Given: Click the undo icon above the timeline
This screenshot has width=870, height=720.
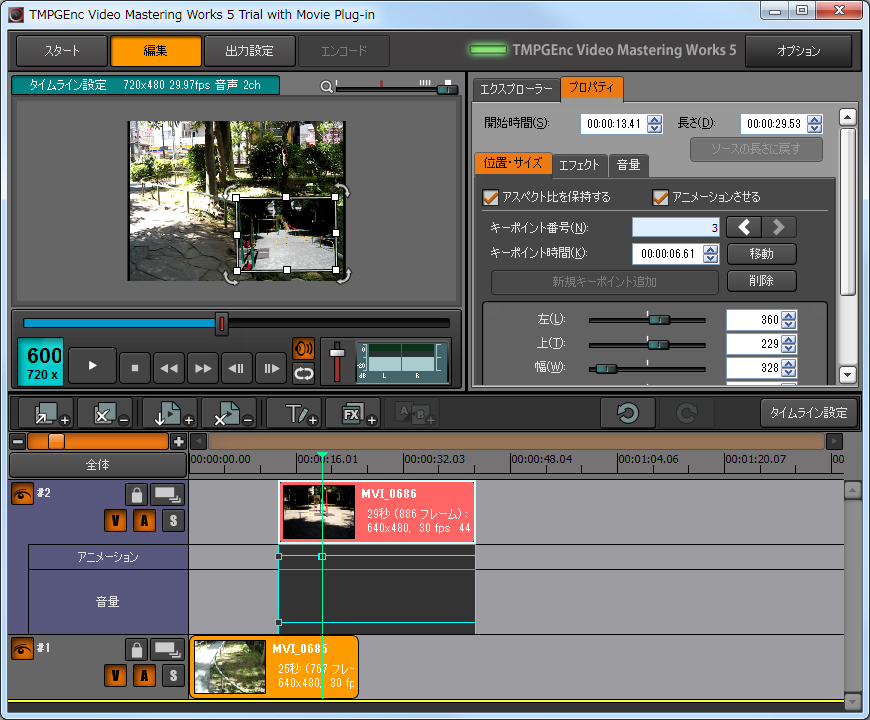Looking at the screenshot, I should pyautogui.click(x=628, y=412).
